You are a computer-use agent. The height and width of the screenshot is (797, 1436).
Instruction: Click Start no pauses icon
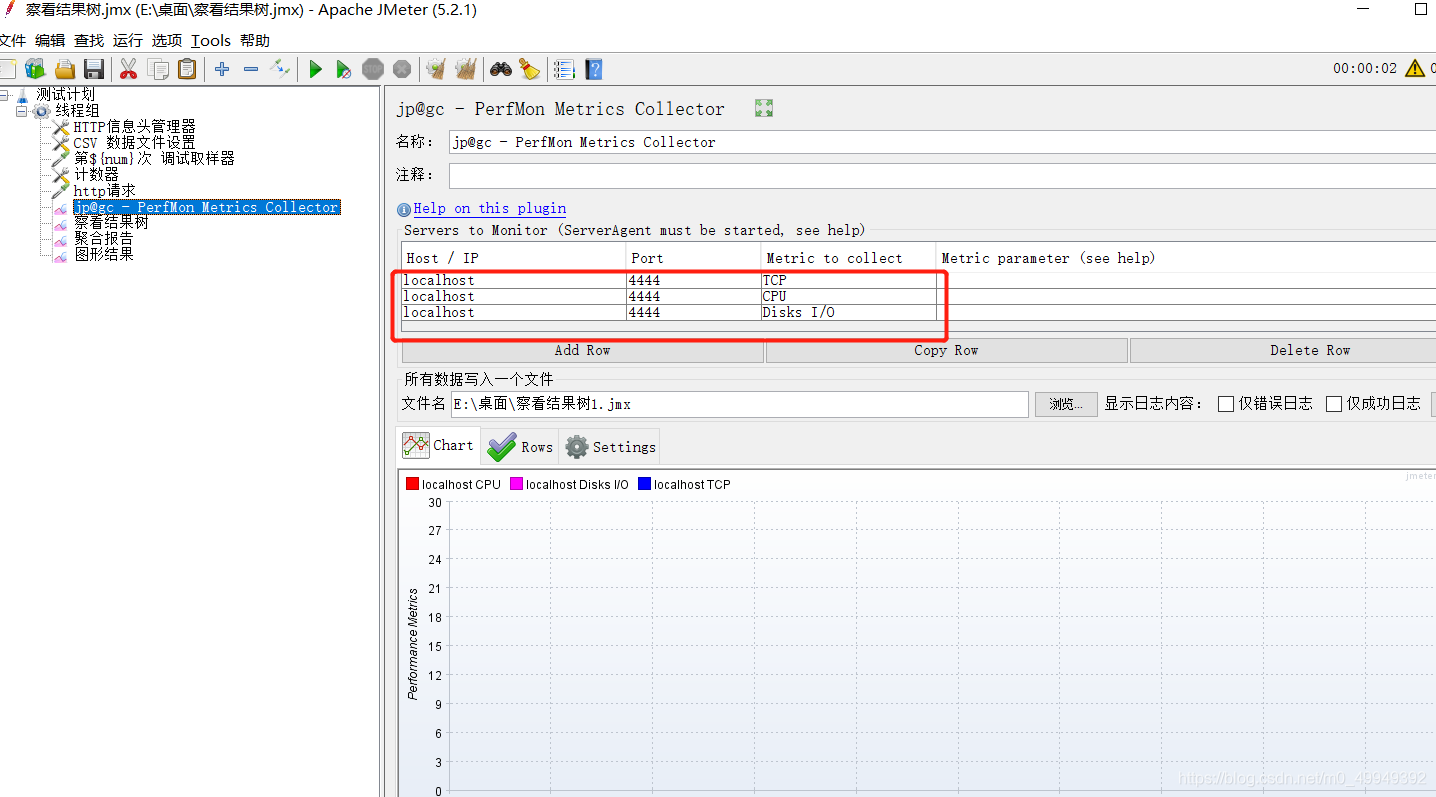(343, 69)
